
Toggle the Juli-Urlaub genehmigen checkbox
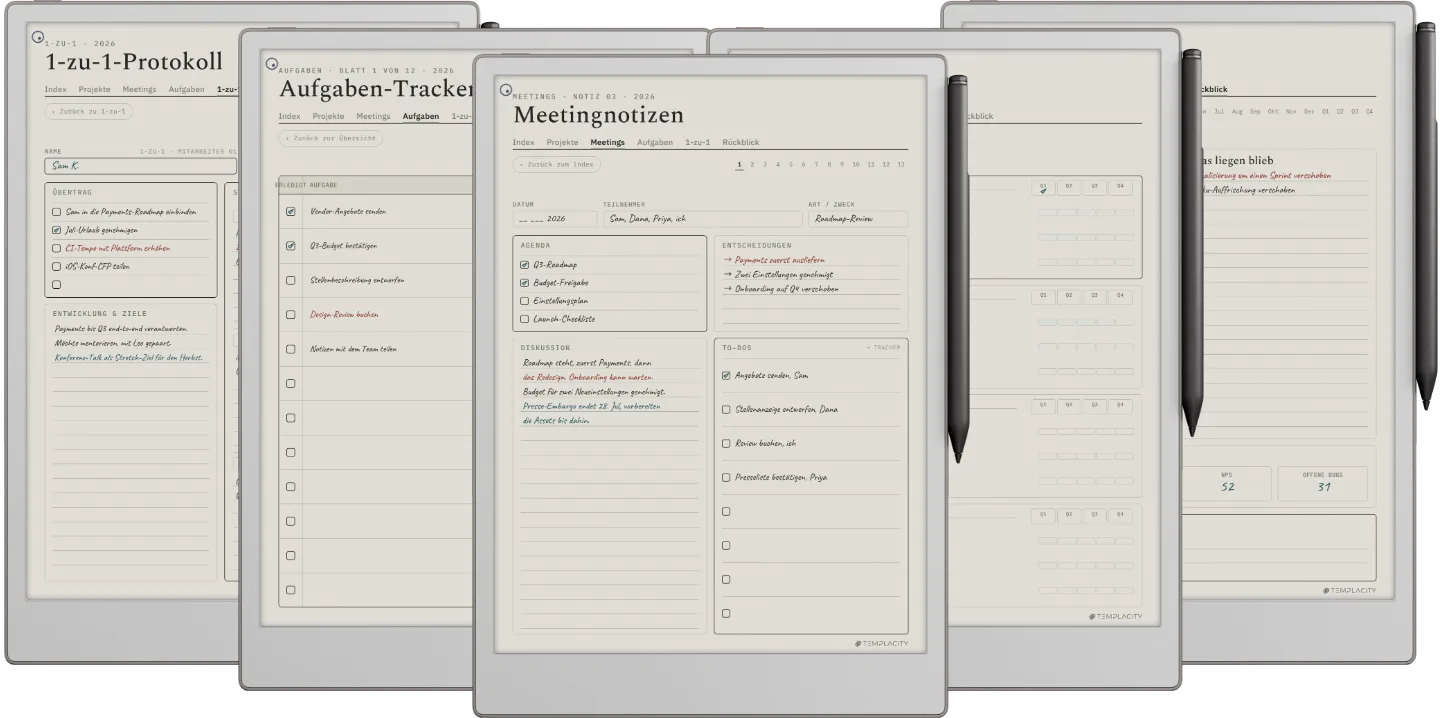57,230
